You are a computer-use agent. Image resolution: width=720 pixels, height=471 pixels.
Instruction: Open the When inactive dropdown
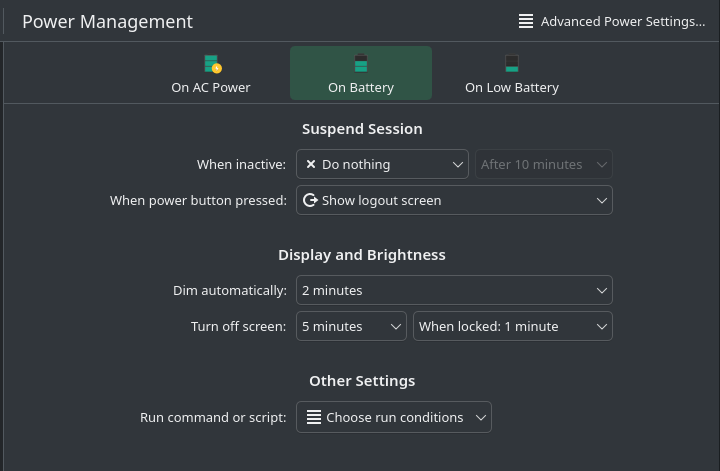pos(382,164)
